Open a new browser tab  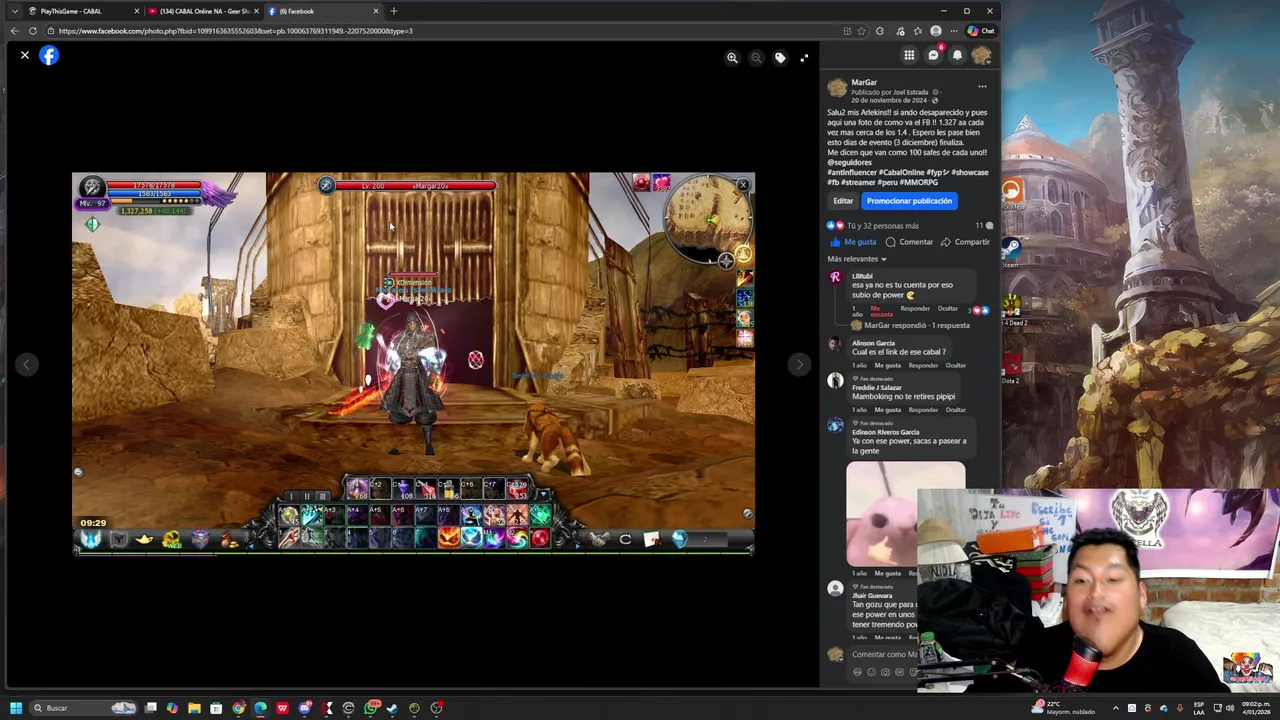(x=394, y=11)
